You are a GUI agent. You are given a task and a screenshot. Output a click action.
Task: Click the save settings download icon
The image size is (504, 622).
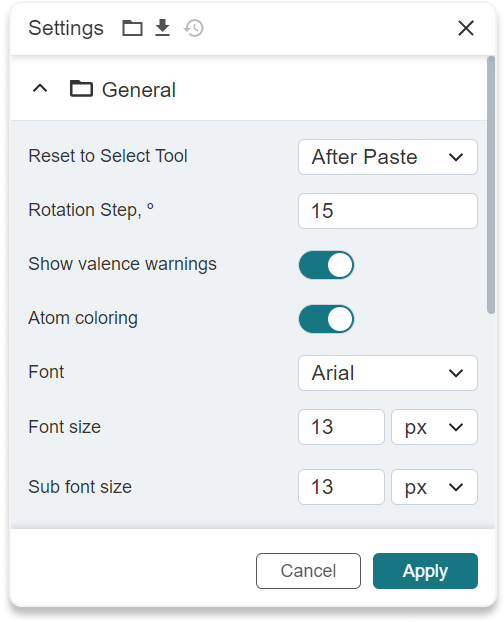coord(163,28)
